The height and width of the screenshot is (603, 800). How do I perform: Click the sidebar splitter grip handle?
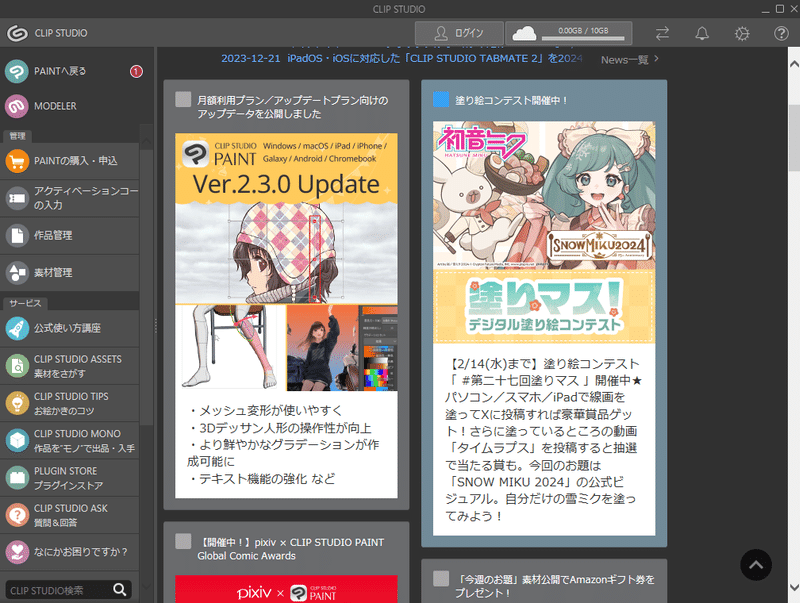coord(156,325)
